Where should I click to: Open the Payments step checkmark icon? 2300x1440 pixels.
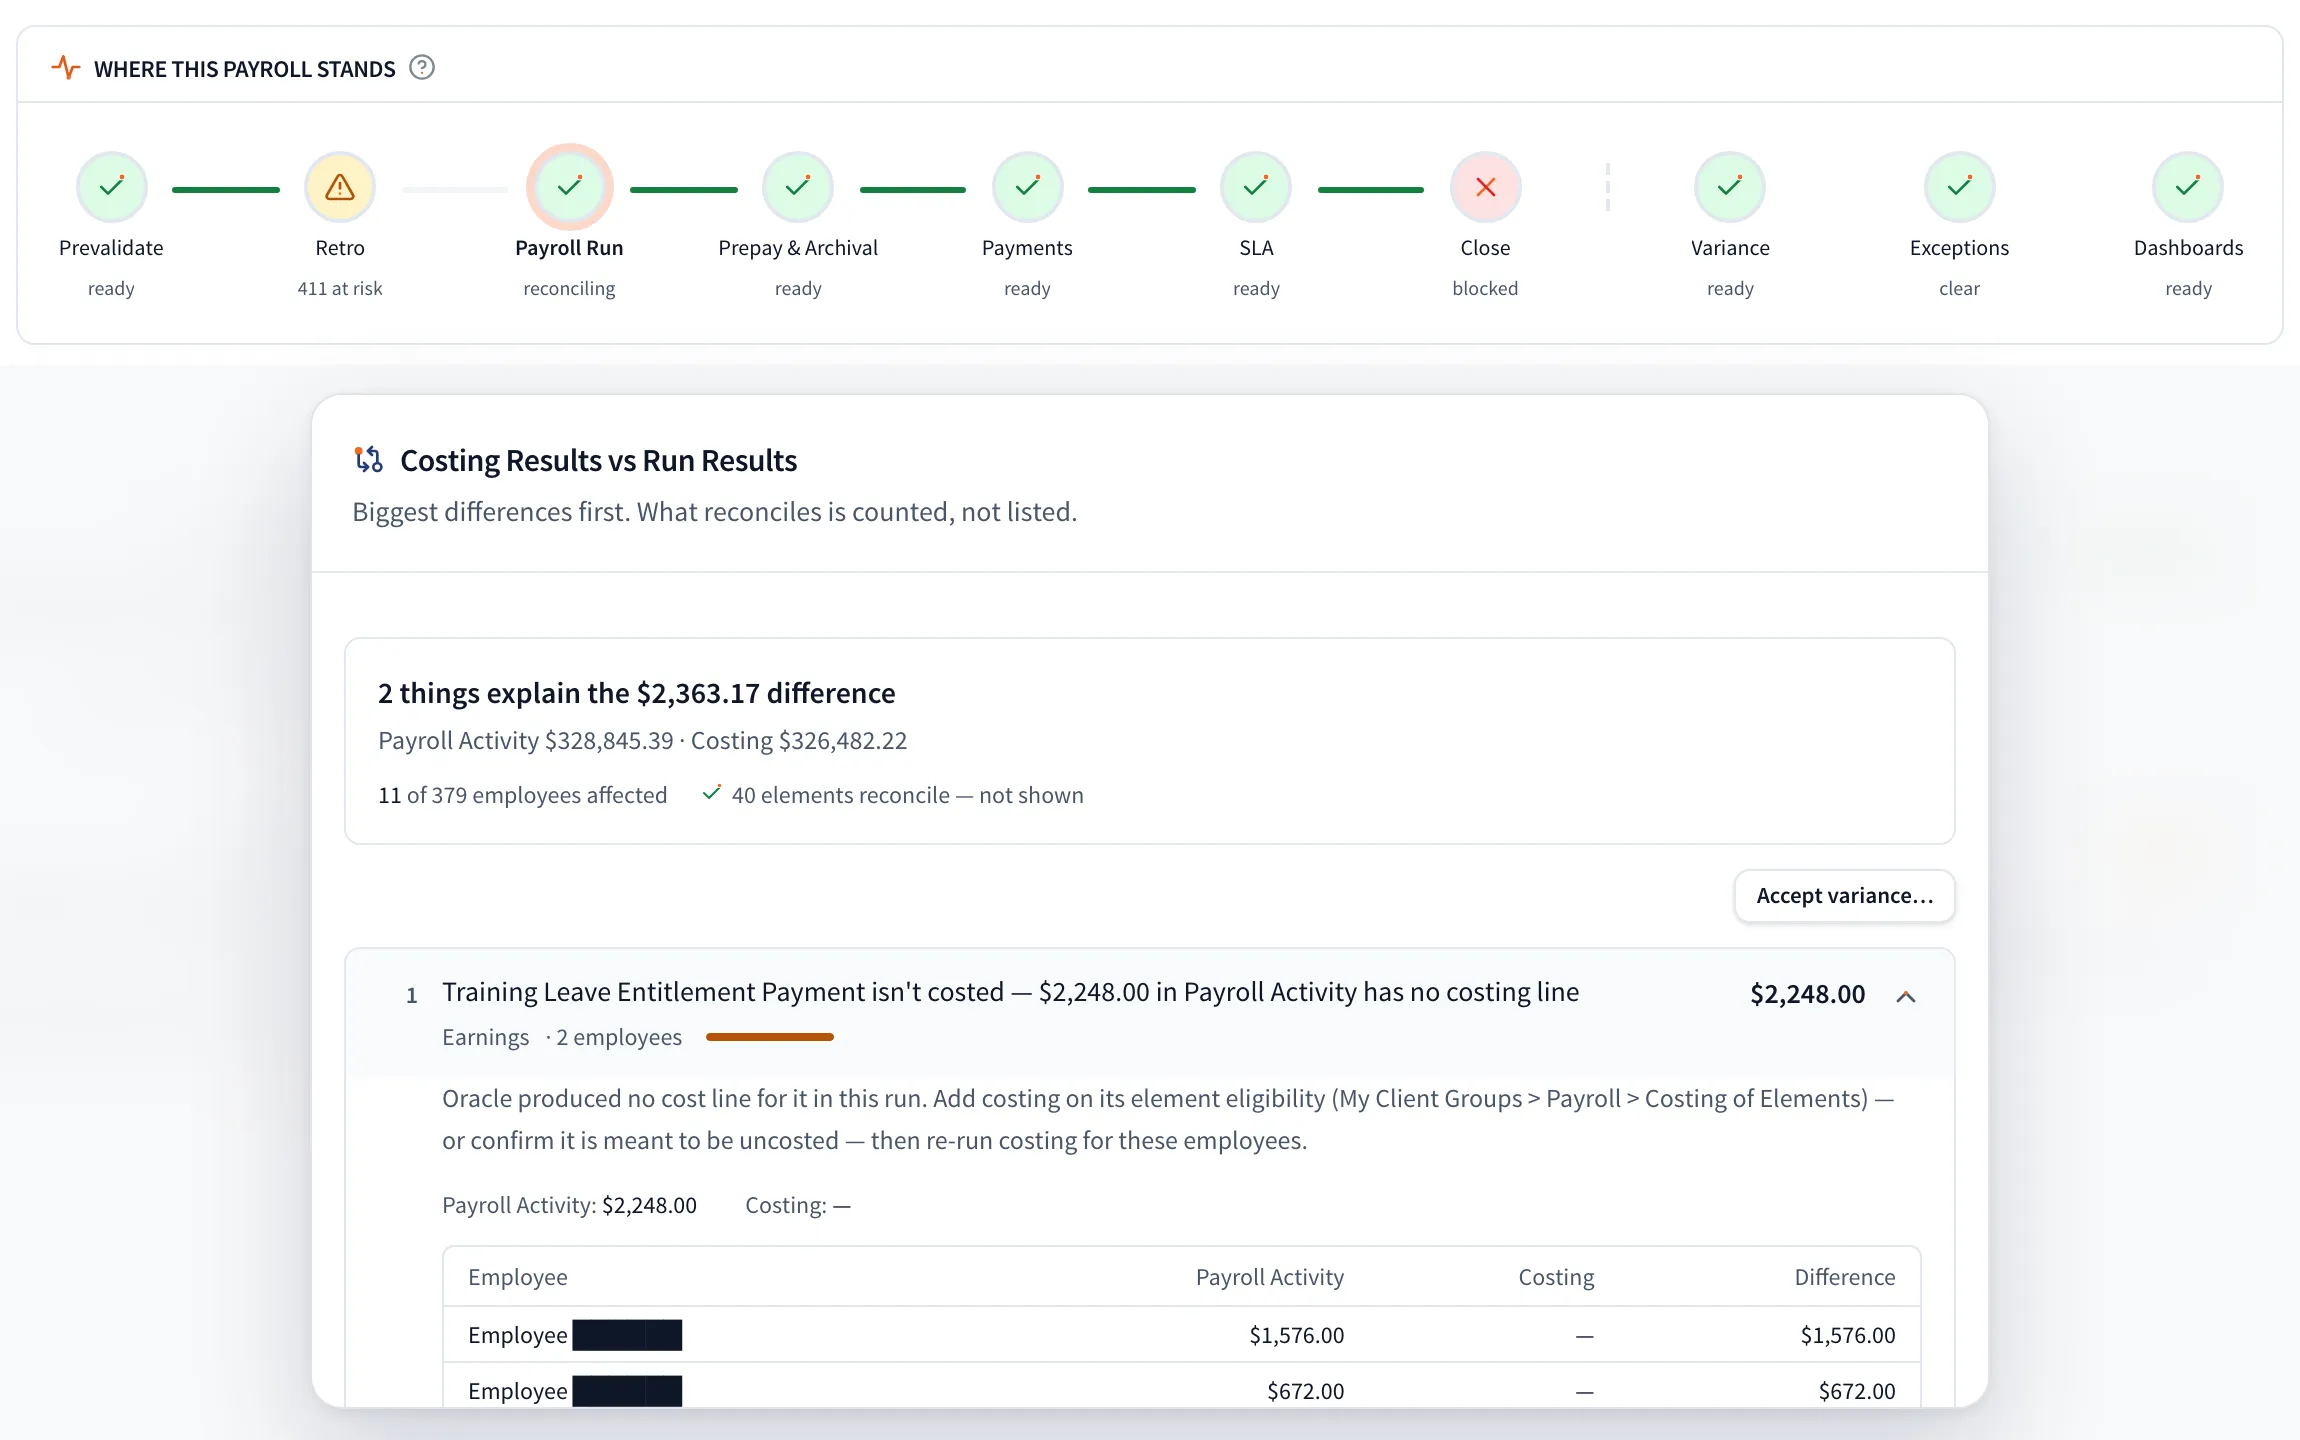point(1027,187)
